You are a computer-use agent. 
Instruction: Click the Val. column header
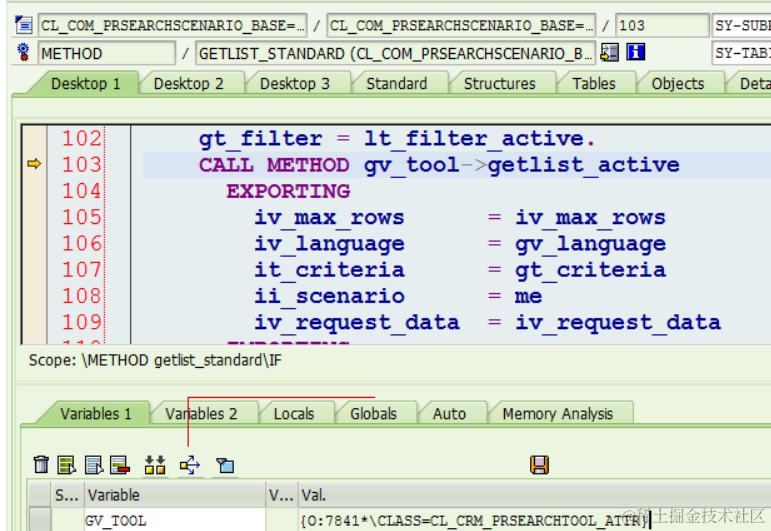pos(534,495)
